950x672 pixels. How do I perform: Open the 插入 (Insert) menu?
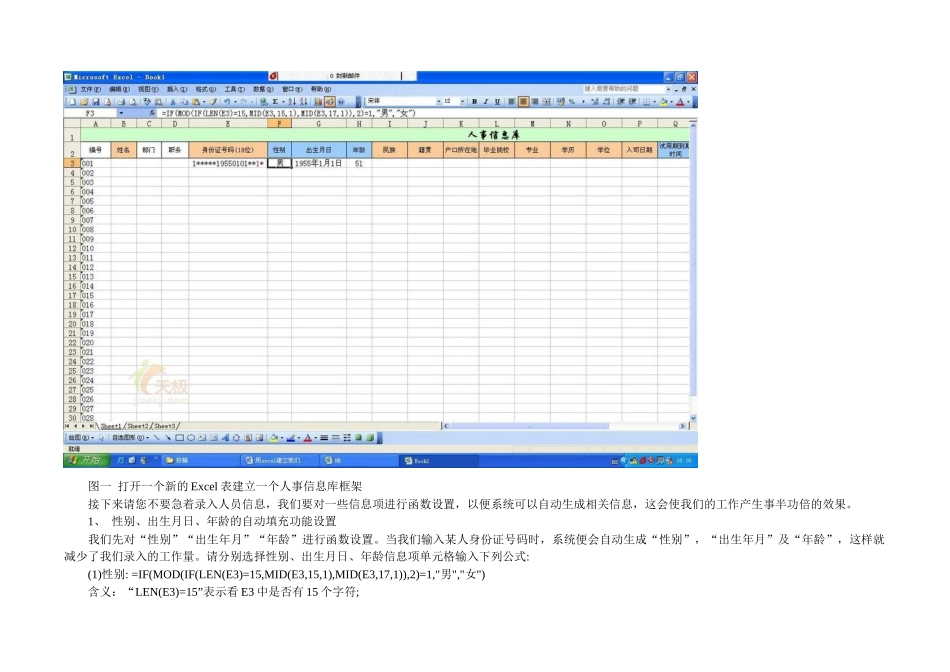point(176,89)
